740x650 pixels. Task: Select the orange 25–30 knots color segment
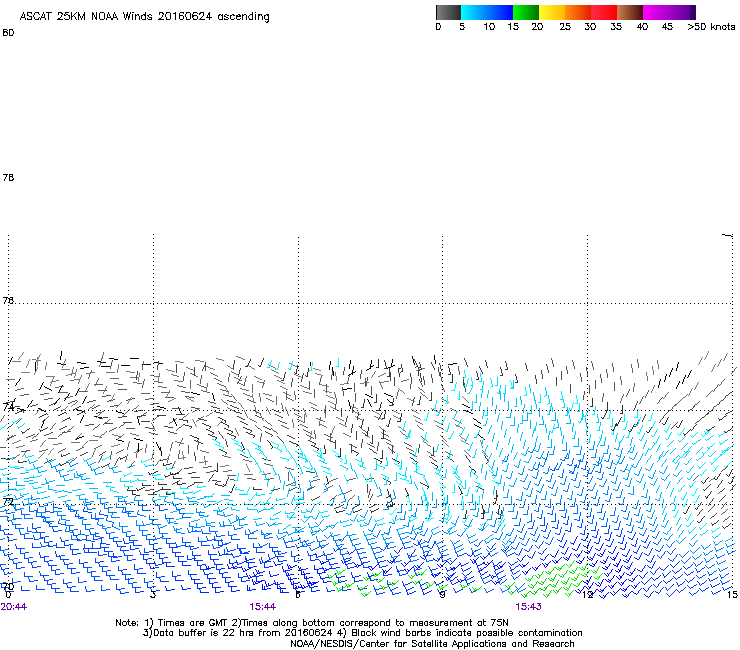pyautogui.click(x=578, y=12)
